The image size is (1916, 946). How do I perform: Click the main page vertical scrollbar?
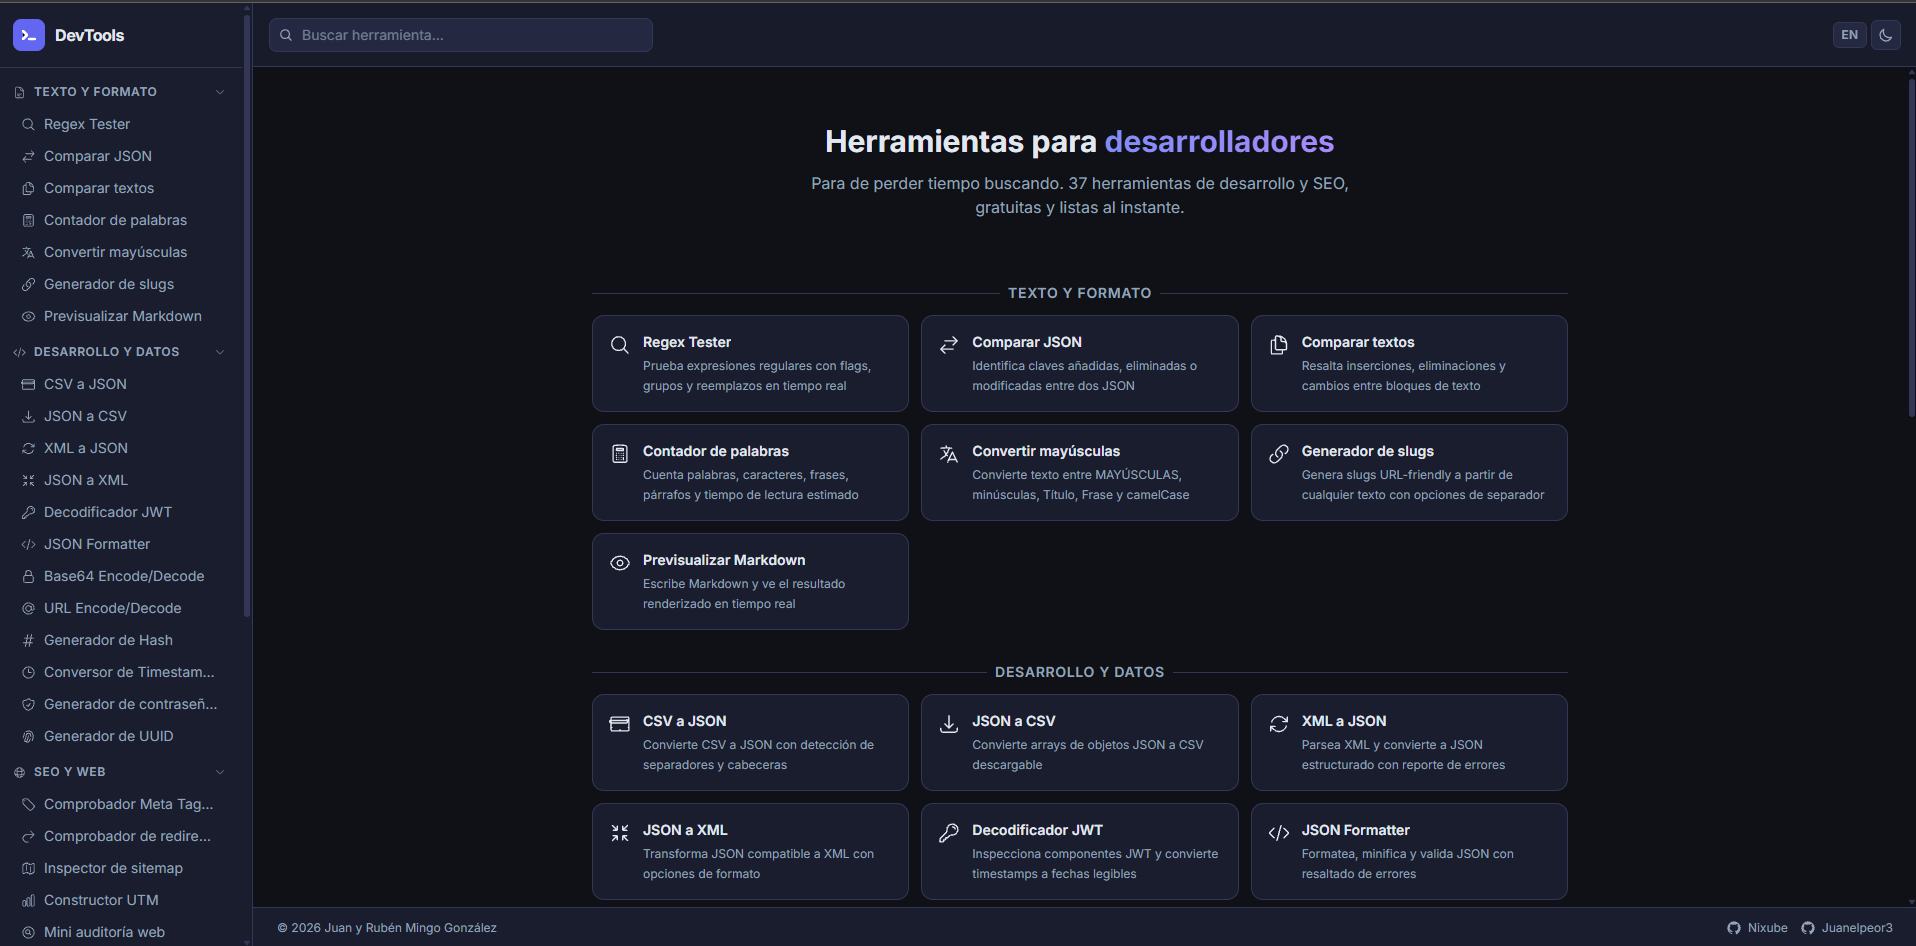pyautogui.click(x=1911, y=247)
